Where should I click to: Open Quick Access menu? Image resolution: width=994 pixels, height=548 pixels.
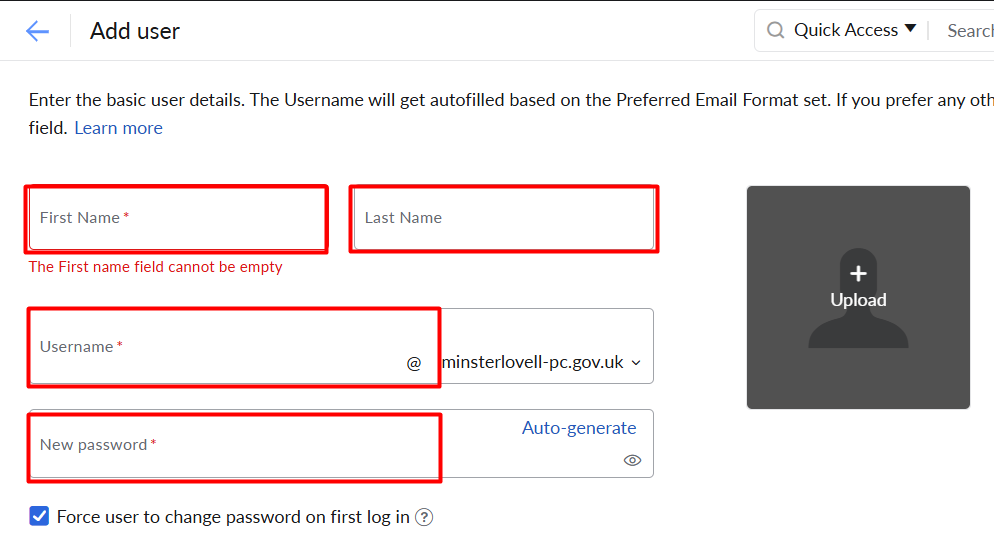point(846,30)
